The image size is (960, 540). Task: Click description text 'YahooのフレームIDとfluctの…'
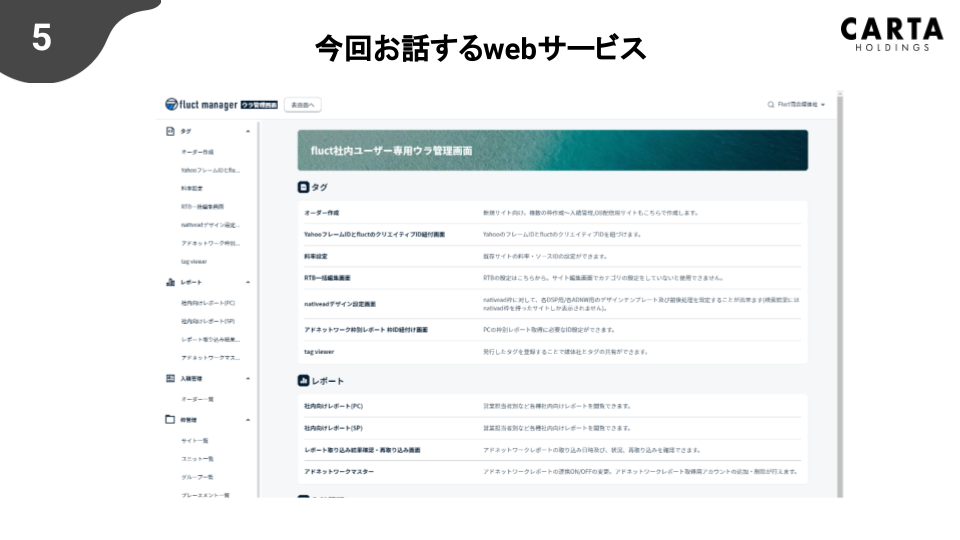click(x=561, y=234)
